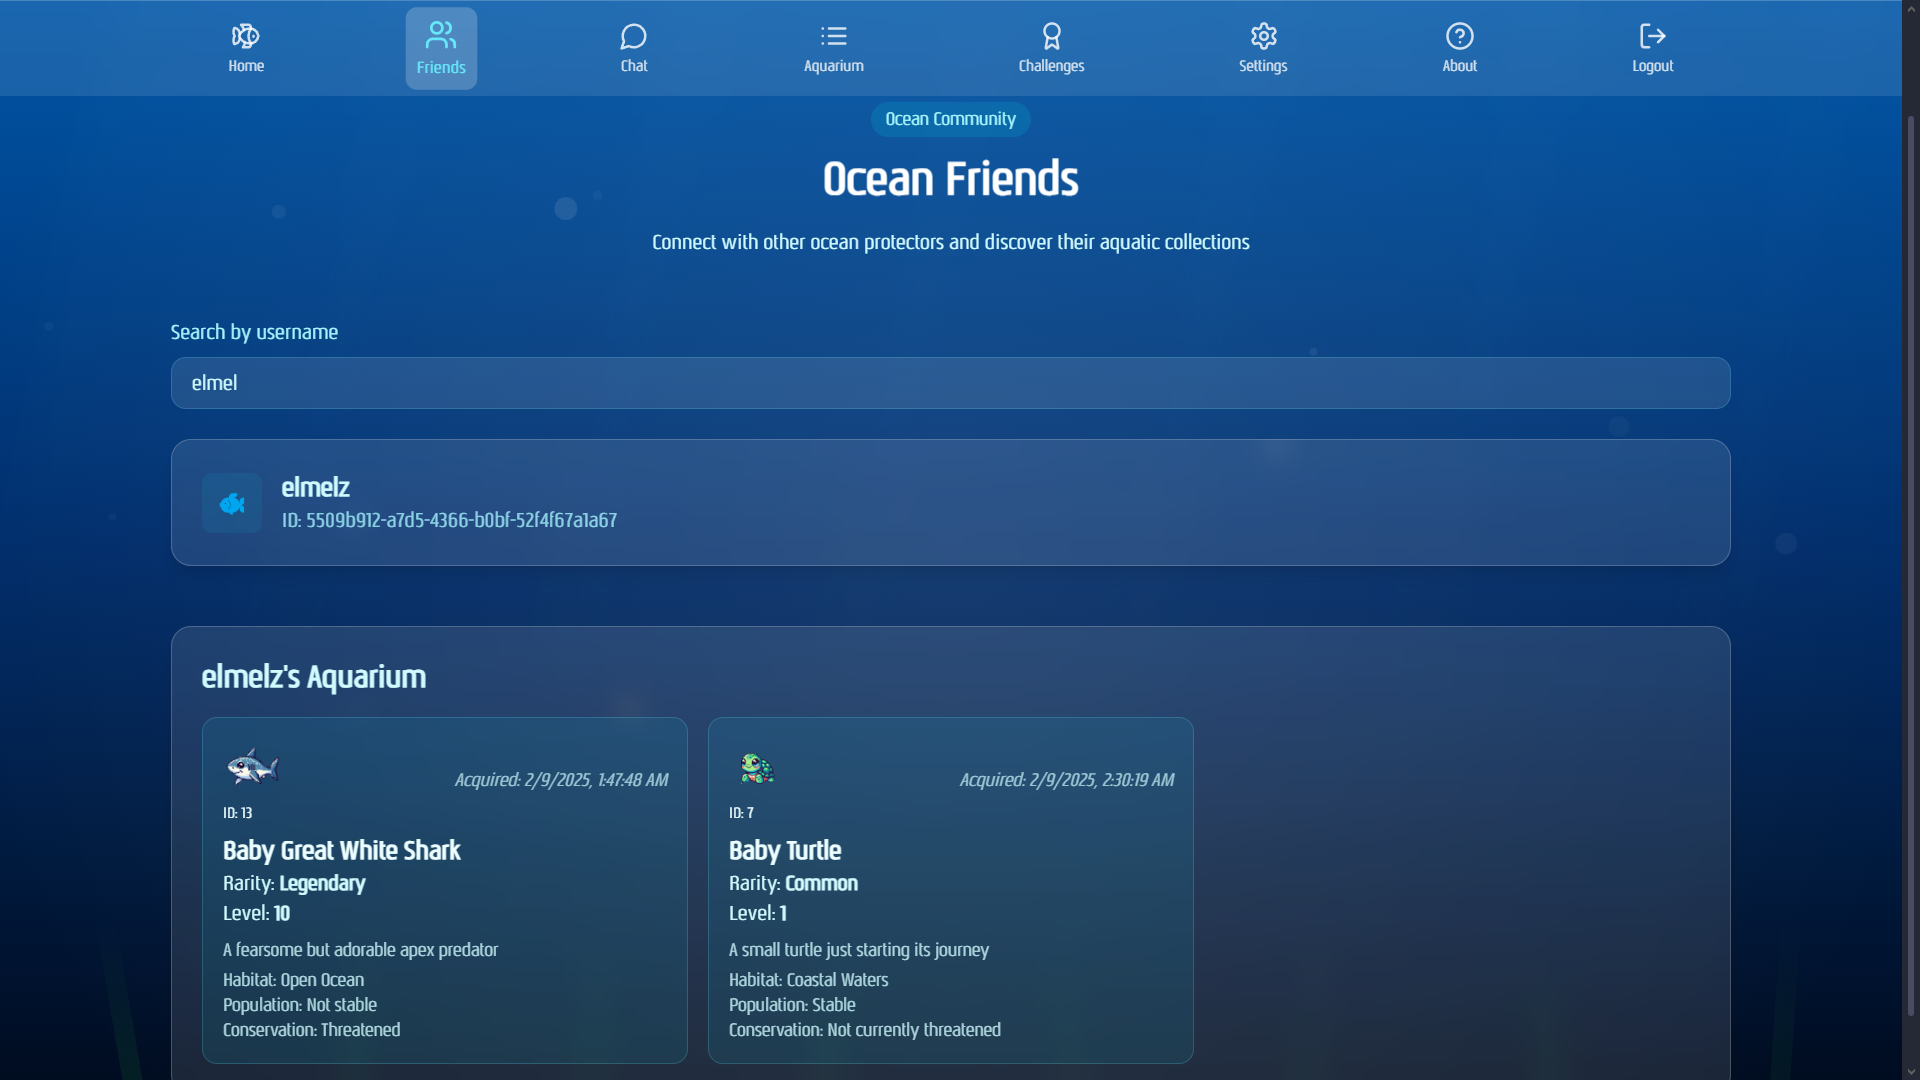Viewport: 1920px width, 1080px height.
Task: Open the Settings gear icon
Action: click(x=1263, y=37)
